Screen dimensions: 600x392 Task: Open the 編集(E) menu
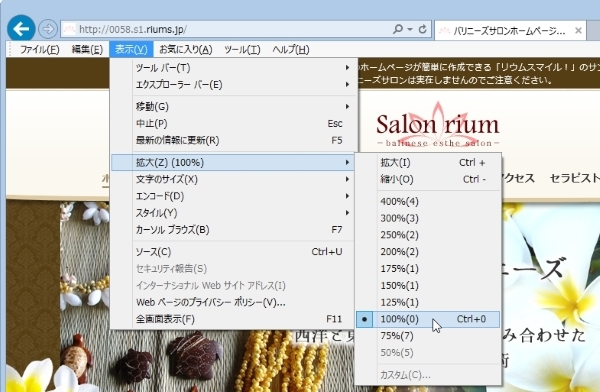coord(87,49)
